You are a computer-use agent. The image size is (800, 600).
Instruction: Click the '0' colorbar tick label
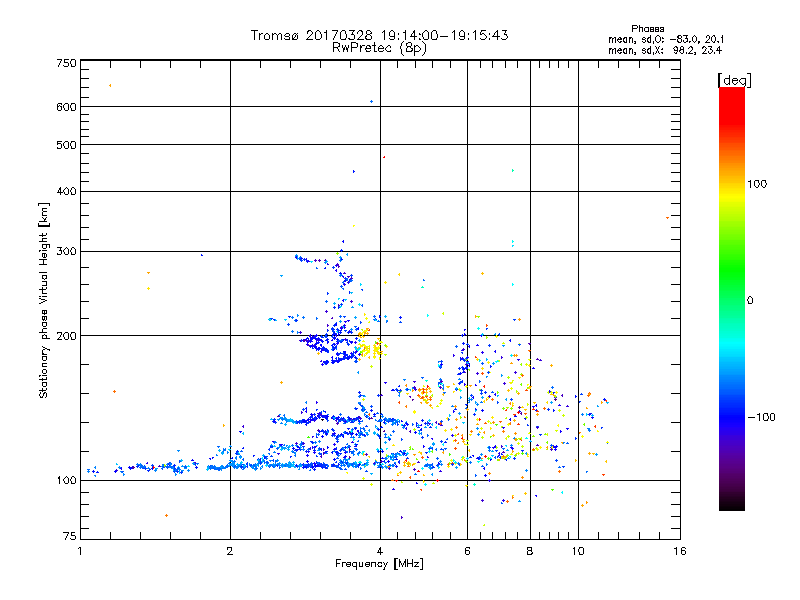[x=750, y=301]
